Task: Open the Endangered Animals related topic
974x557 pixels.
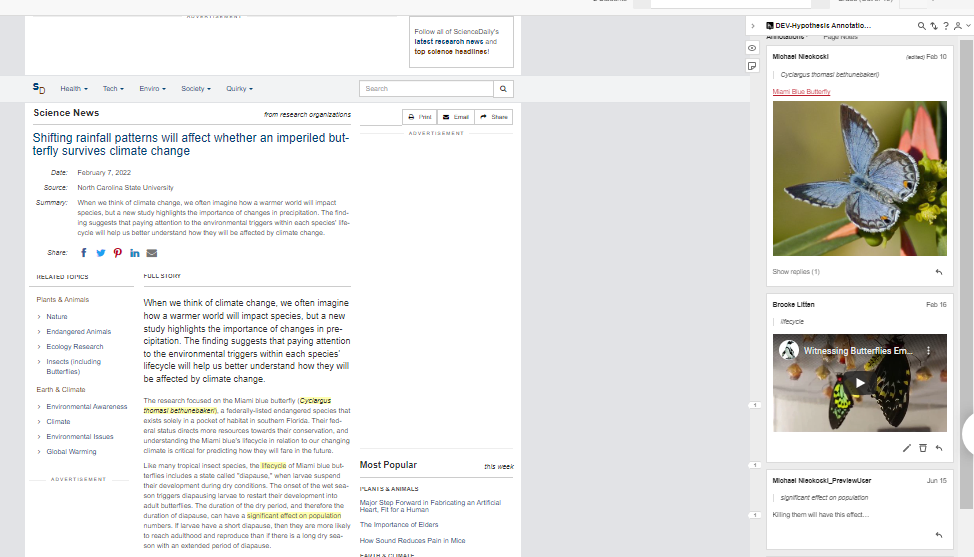Action: coord(78,332)
